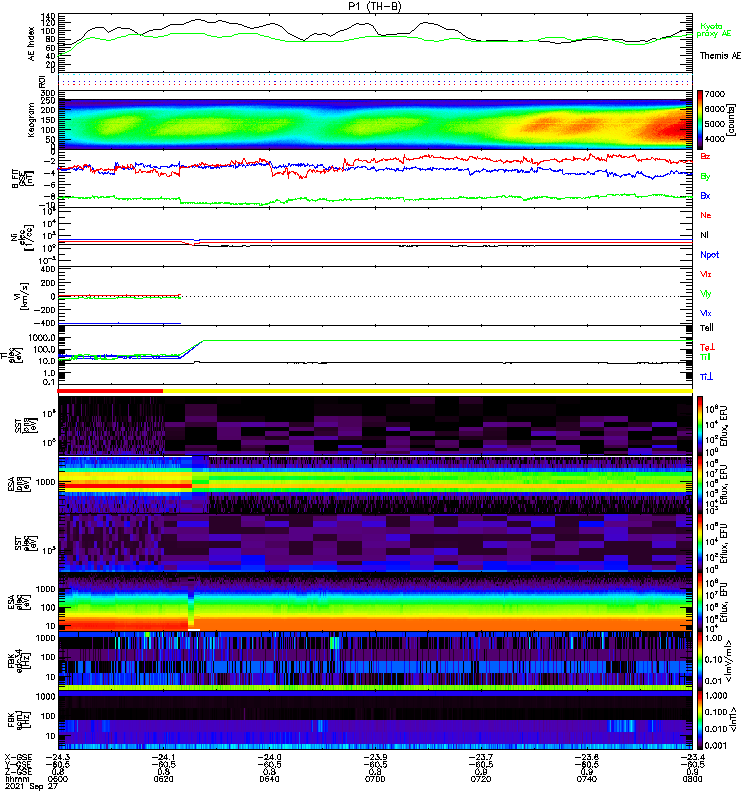Image resolution: width=750 pixels, height=800 pixels.
Task: Click the "140" tick on the AE Index axis
Action: pos(49,17)
